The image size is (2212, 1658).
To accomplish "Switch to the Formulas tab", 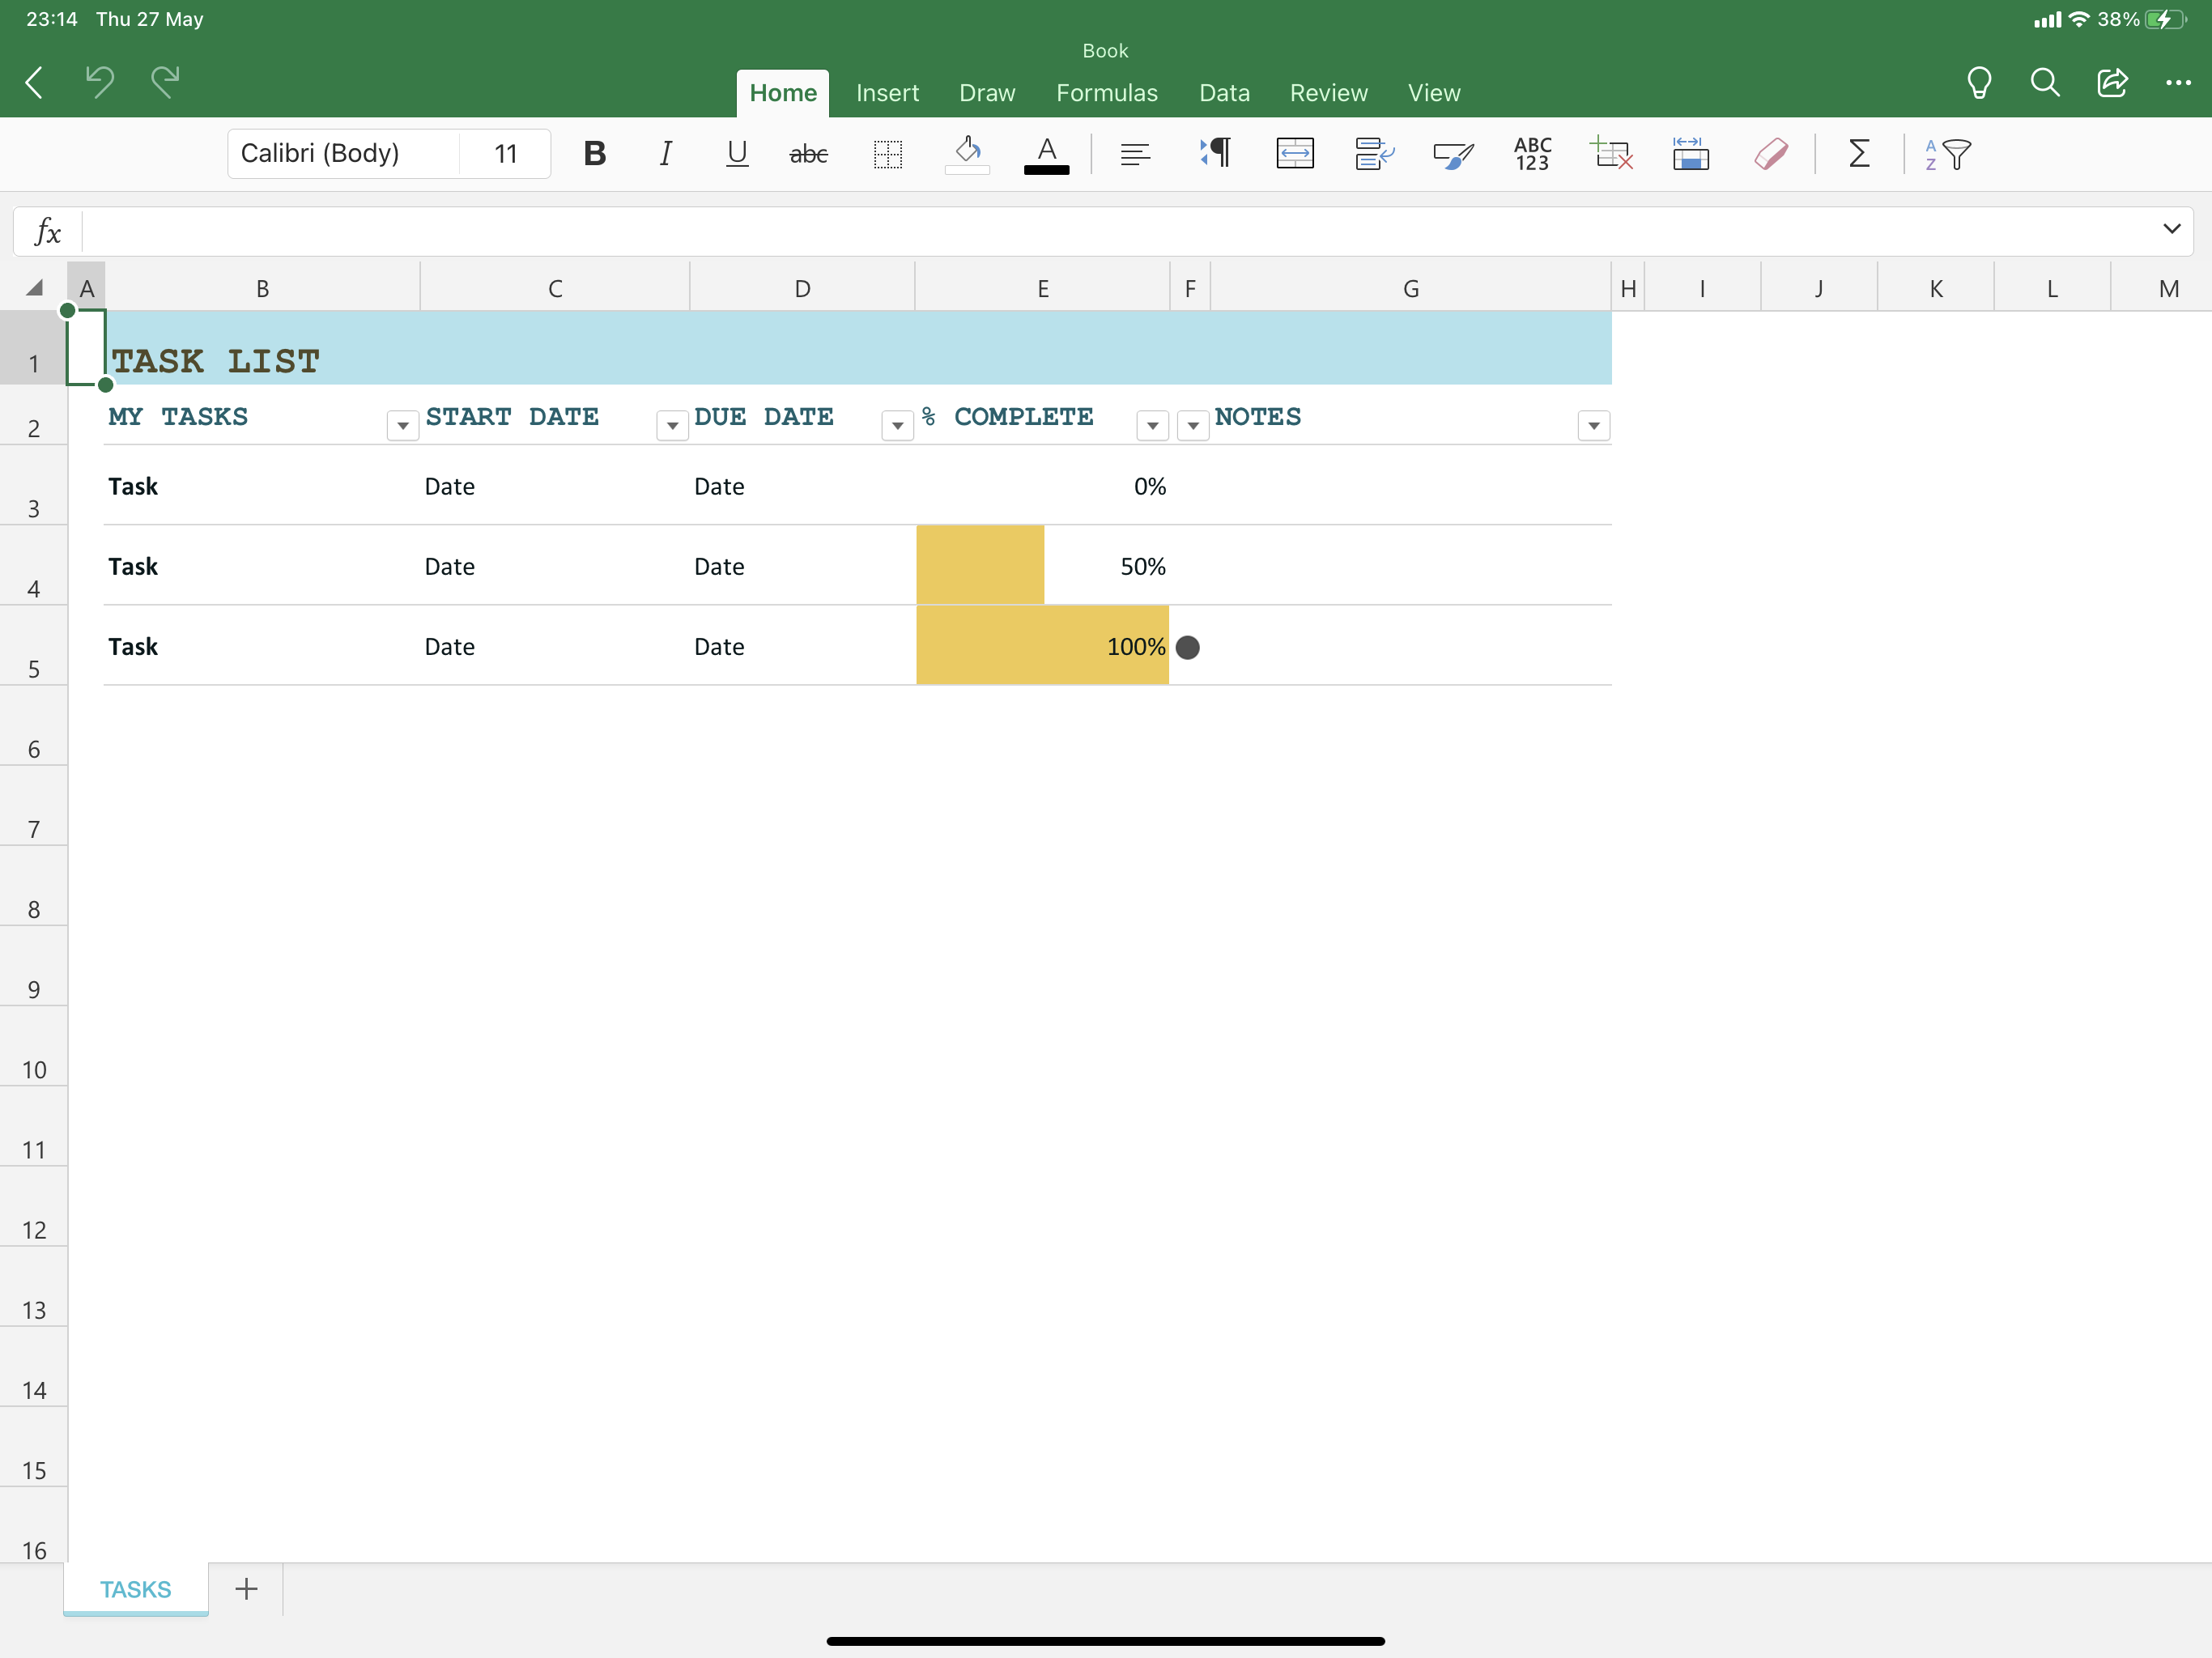I will [x=1106, y=93].
